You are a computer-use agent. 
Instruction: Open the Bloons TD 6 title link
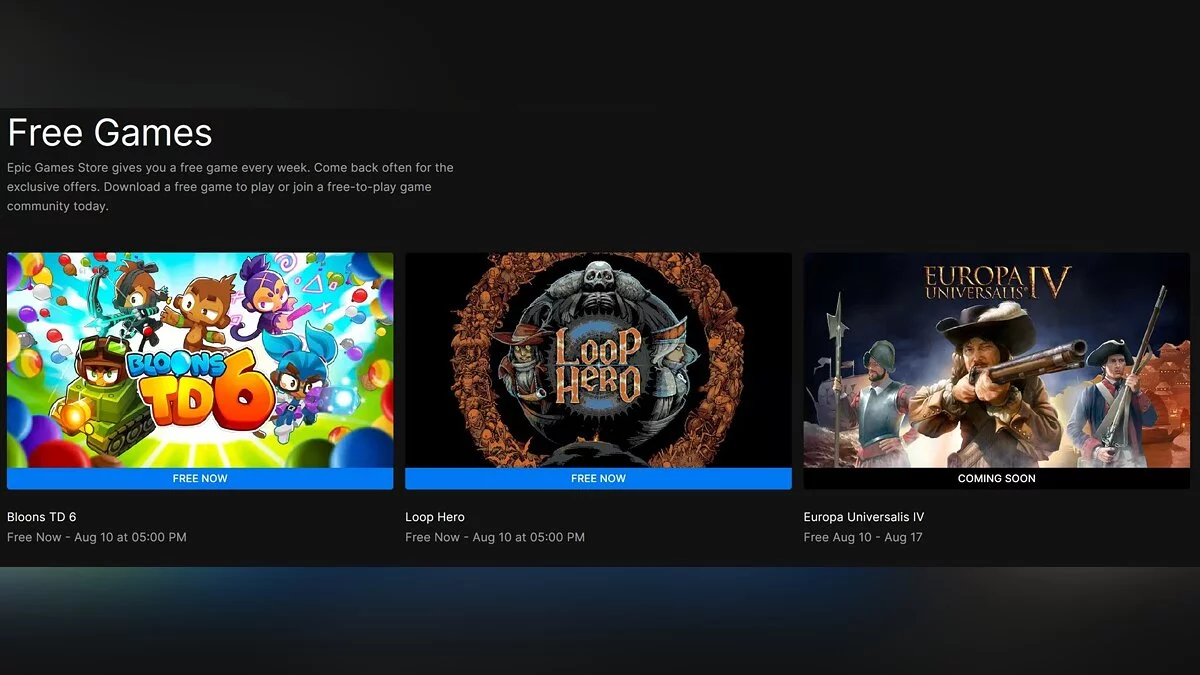[x=42, y=517]
